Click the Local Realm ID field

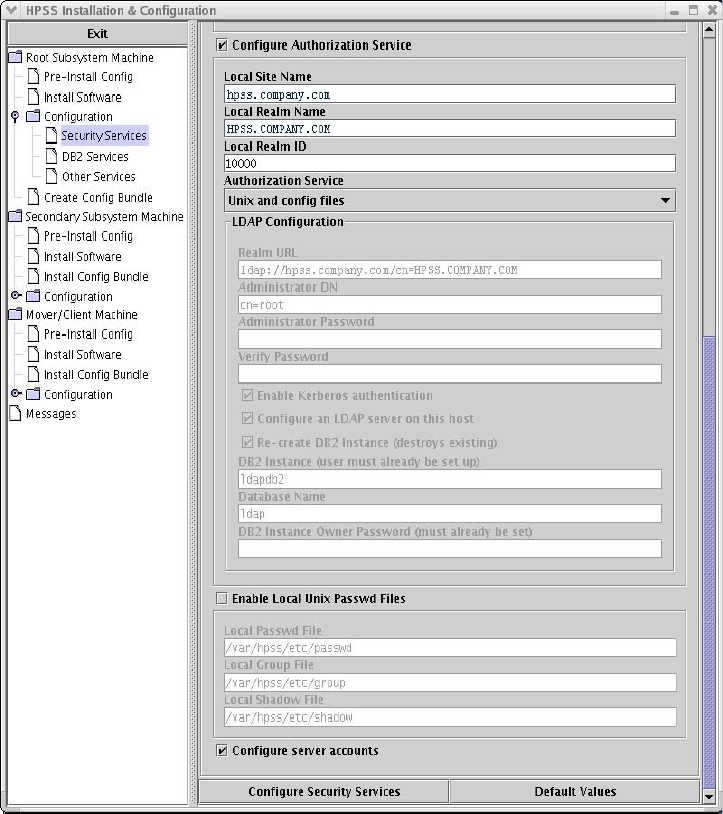click(449, 163)
